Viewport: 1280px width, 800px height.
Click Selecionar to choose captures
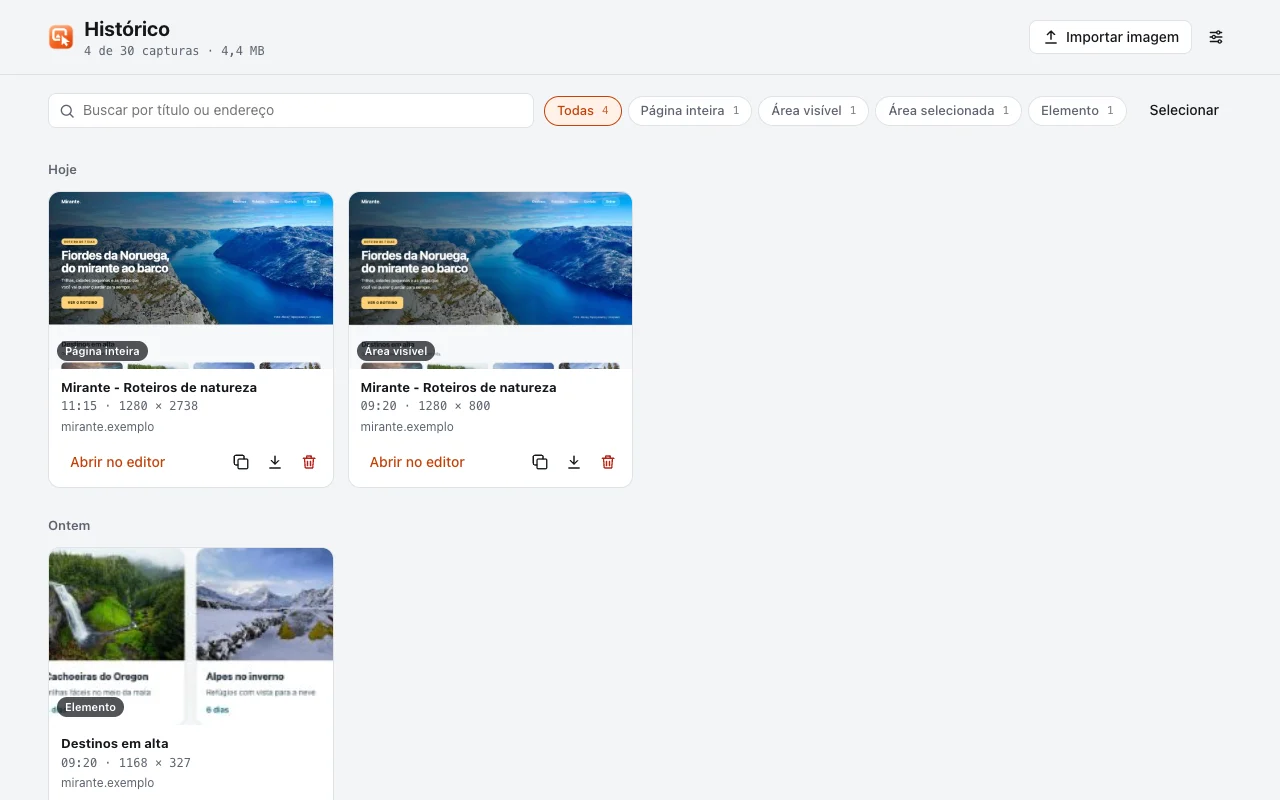[1184, 111]
